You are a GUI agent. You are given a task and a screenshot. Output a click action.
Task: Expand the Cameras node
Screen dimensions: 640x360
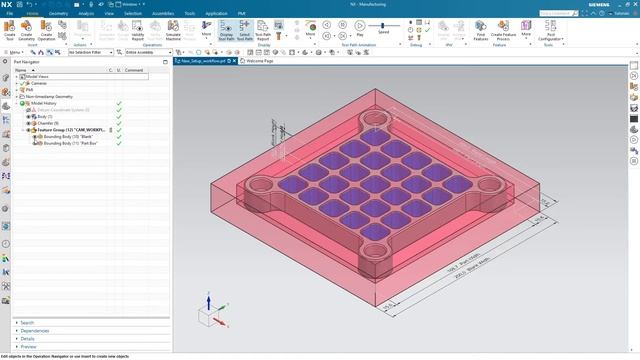point(17,83)
